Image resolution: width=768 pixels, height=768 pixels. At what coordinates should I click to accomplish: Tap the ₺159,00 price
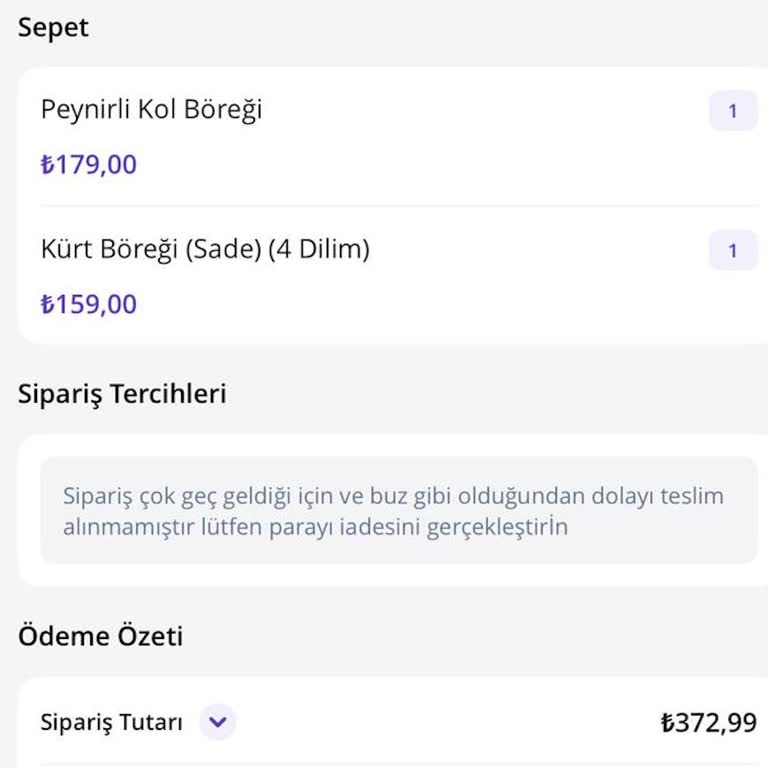coord(89,304)
